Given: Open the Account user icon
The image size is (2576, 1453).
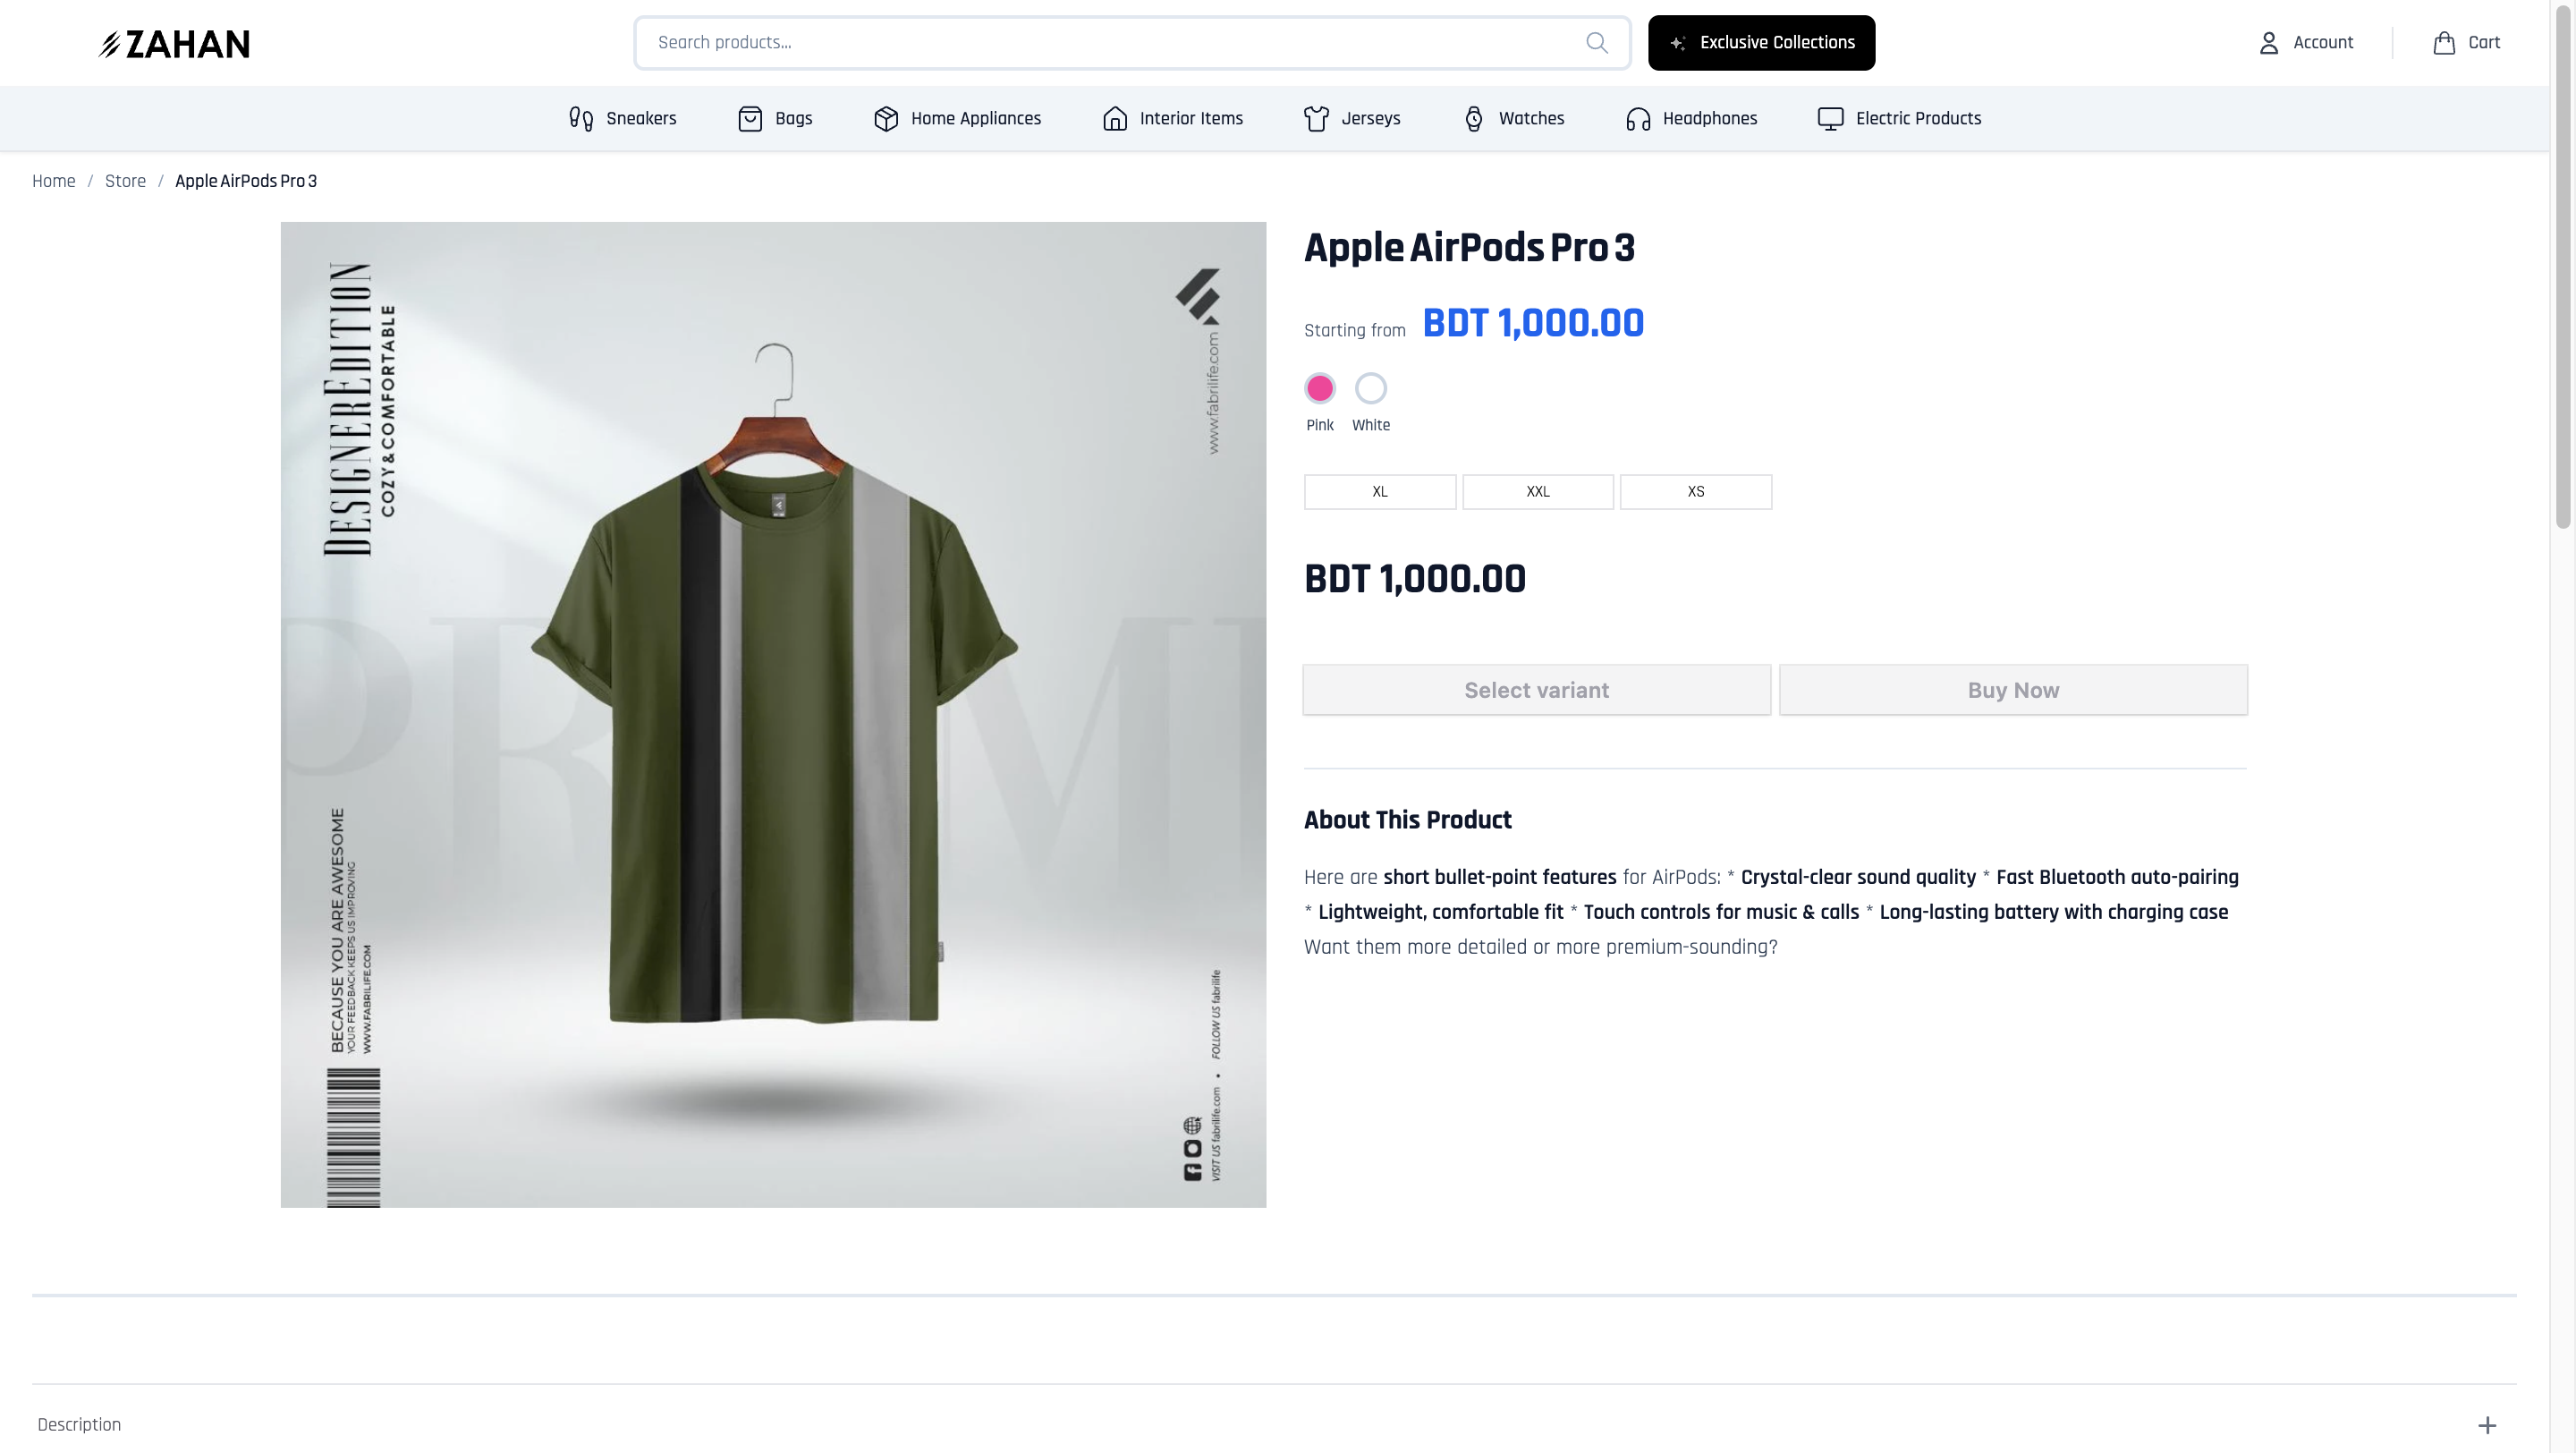Looking at the screenshot, I should 2268,43.
